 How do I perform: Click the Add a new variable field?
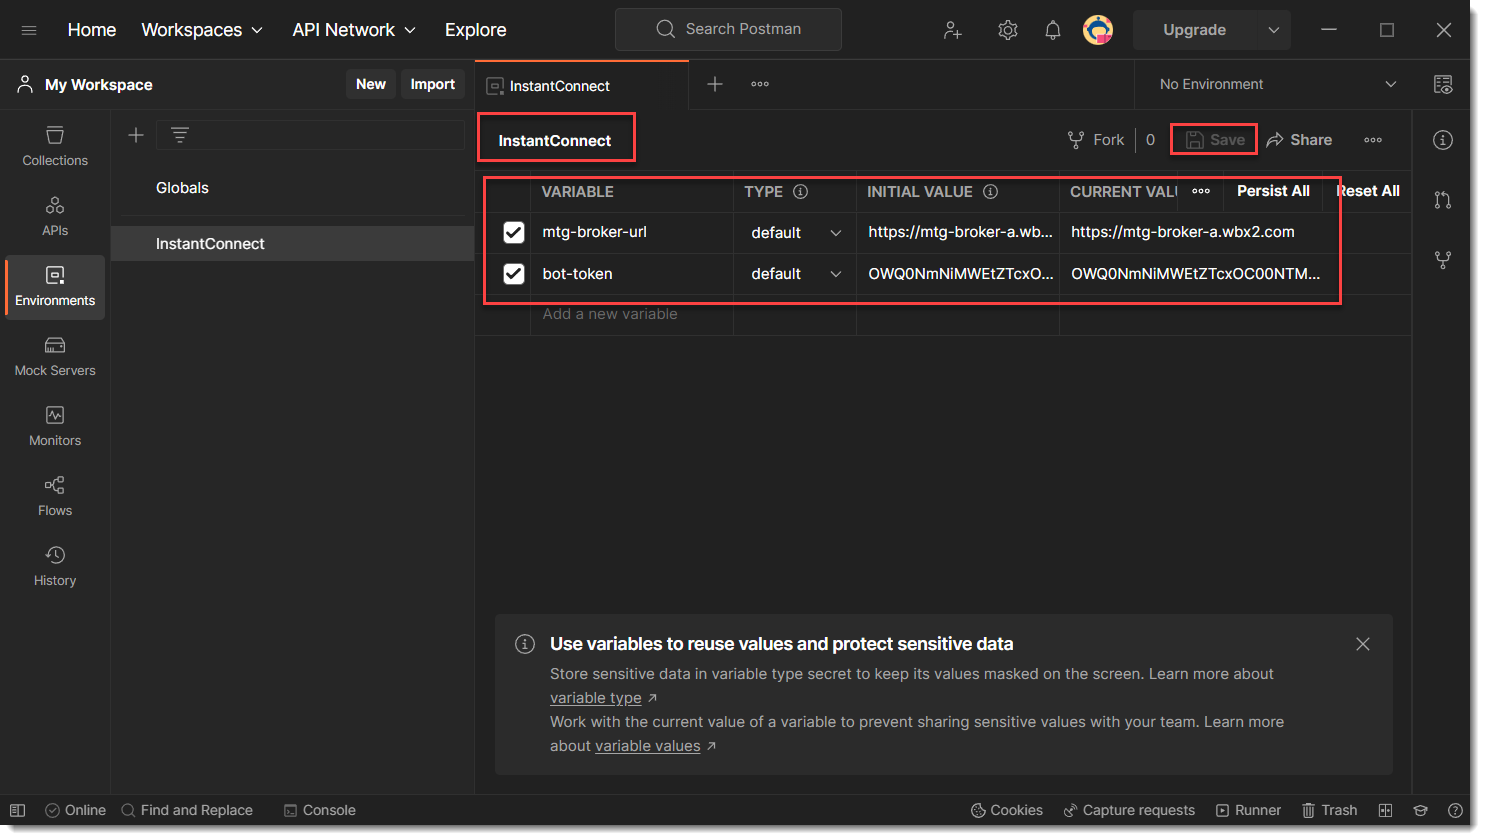(x=632, y=314)
